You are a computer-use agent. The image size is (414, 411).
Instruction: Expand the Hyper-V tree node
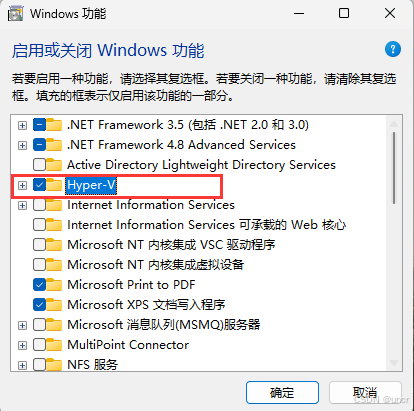coord(22,185)
